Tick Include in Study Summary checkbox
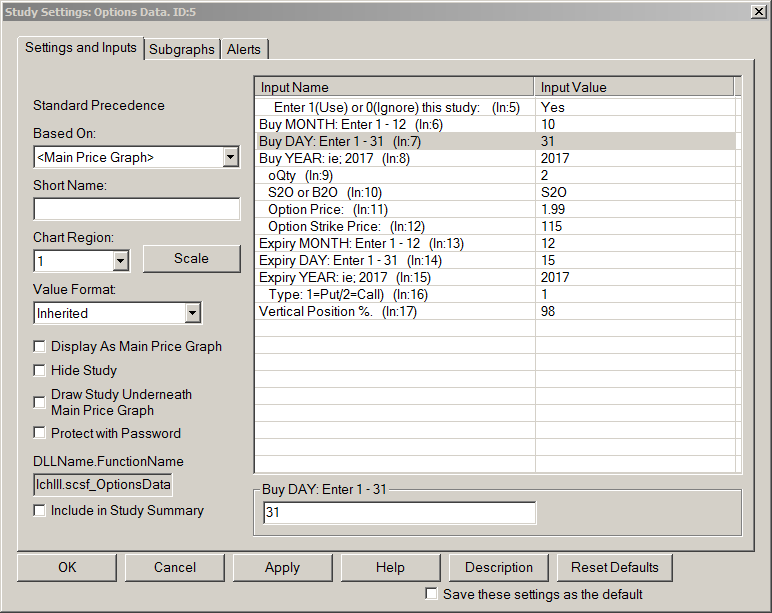This screenshot has width=772, height=613. (40, 510)
